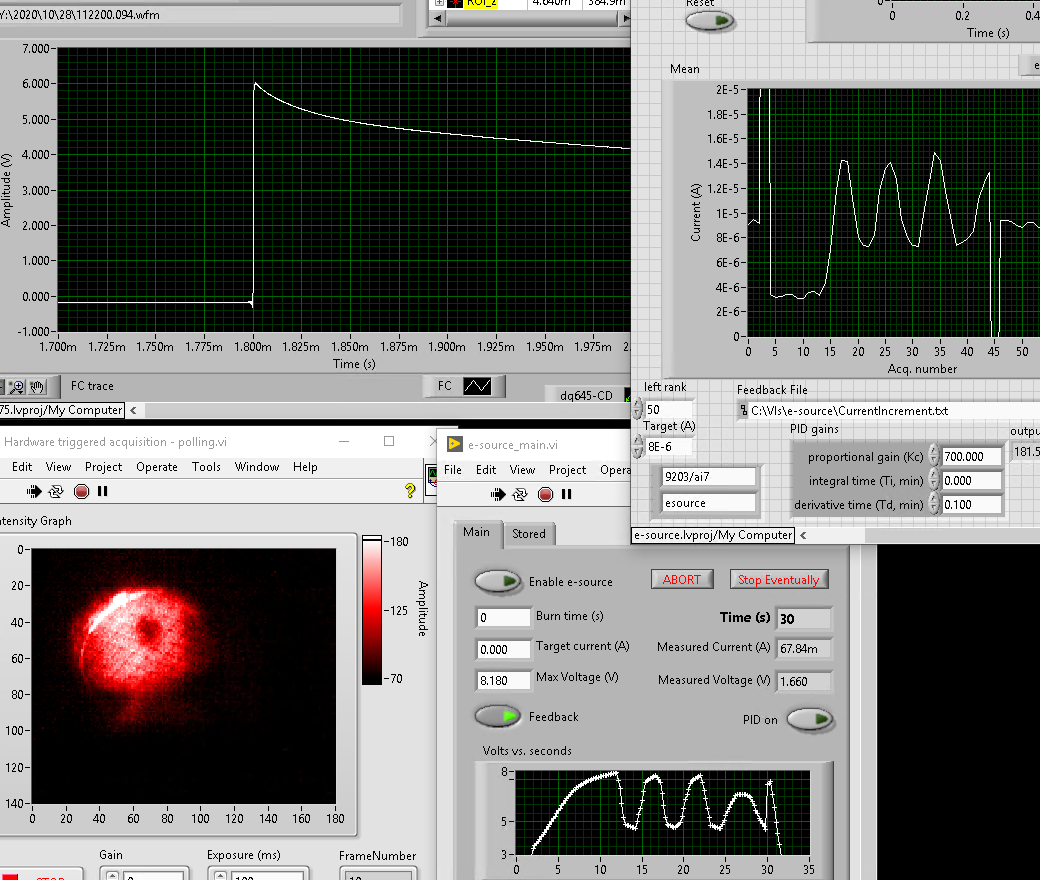1040x880 pixels.
Task: Expand the e-source.lvproj/My Computer context arrow
Action: pos(803,535)
